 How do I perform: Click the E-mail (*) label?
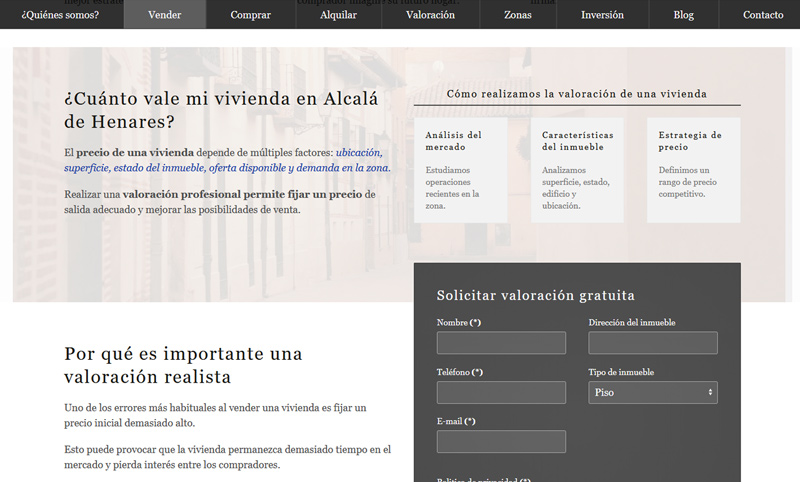click(456, 421)
